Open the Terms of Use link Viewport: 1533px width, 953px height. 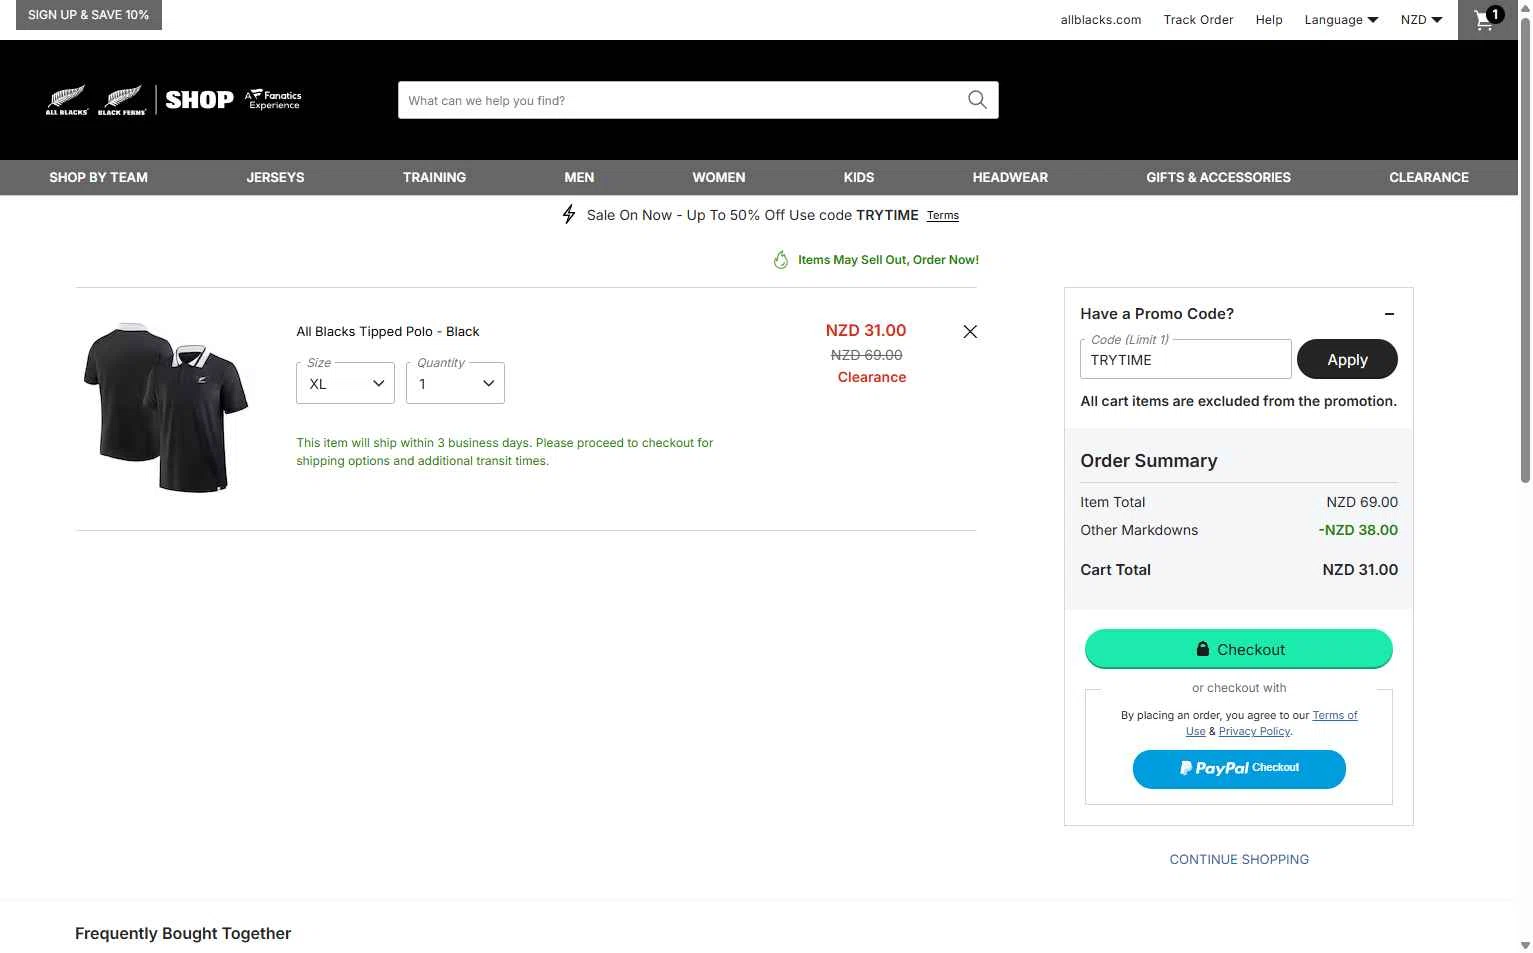(1335, 716)
